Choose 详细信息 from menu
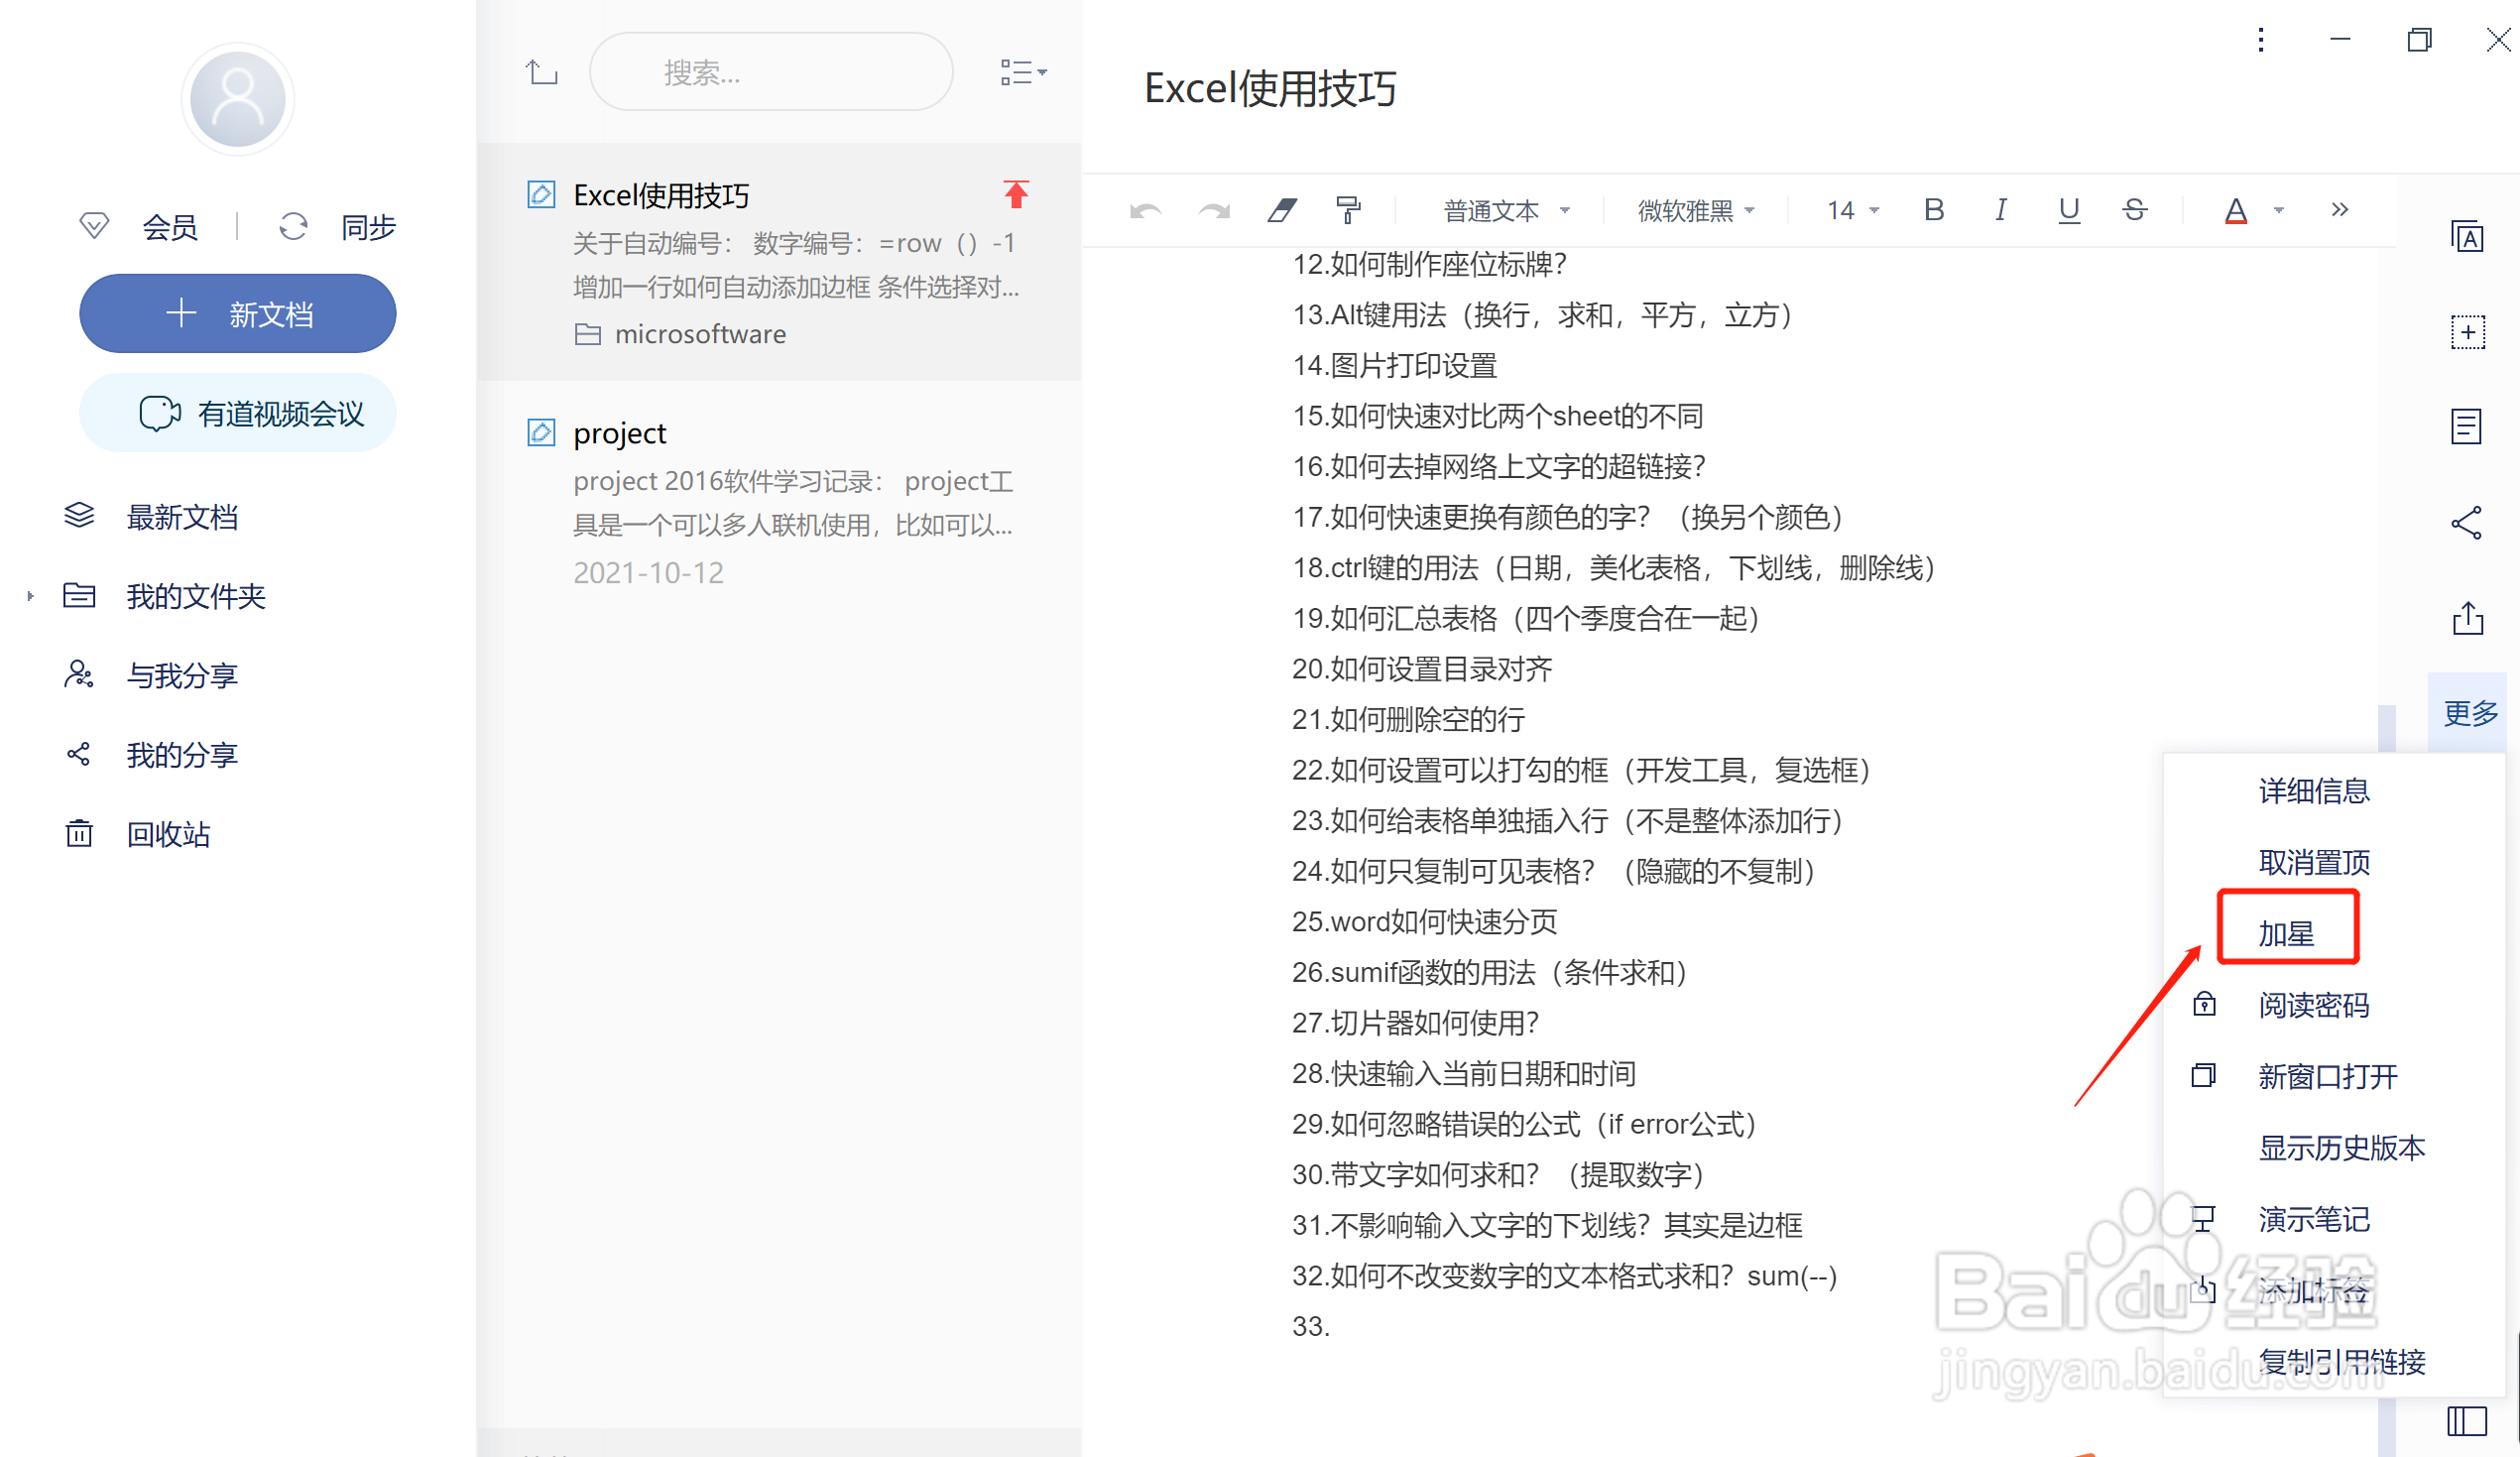Image resolution: width=2520 pixels, height=1457 pixels. point(2314,790)
